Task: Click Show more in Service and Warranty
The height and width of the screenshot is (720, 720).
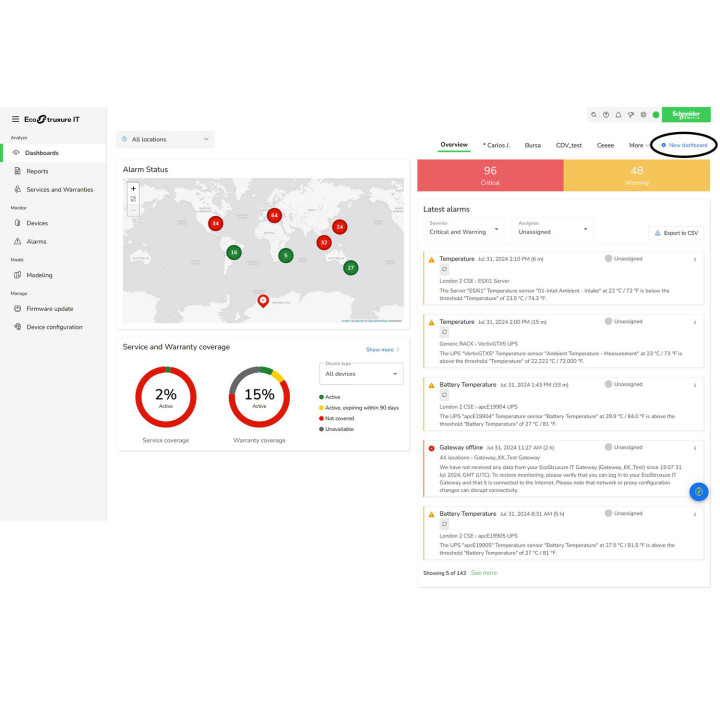Action: point(382,349)
